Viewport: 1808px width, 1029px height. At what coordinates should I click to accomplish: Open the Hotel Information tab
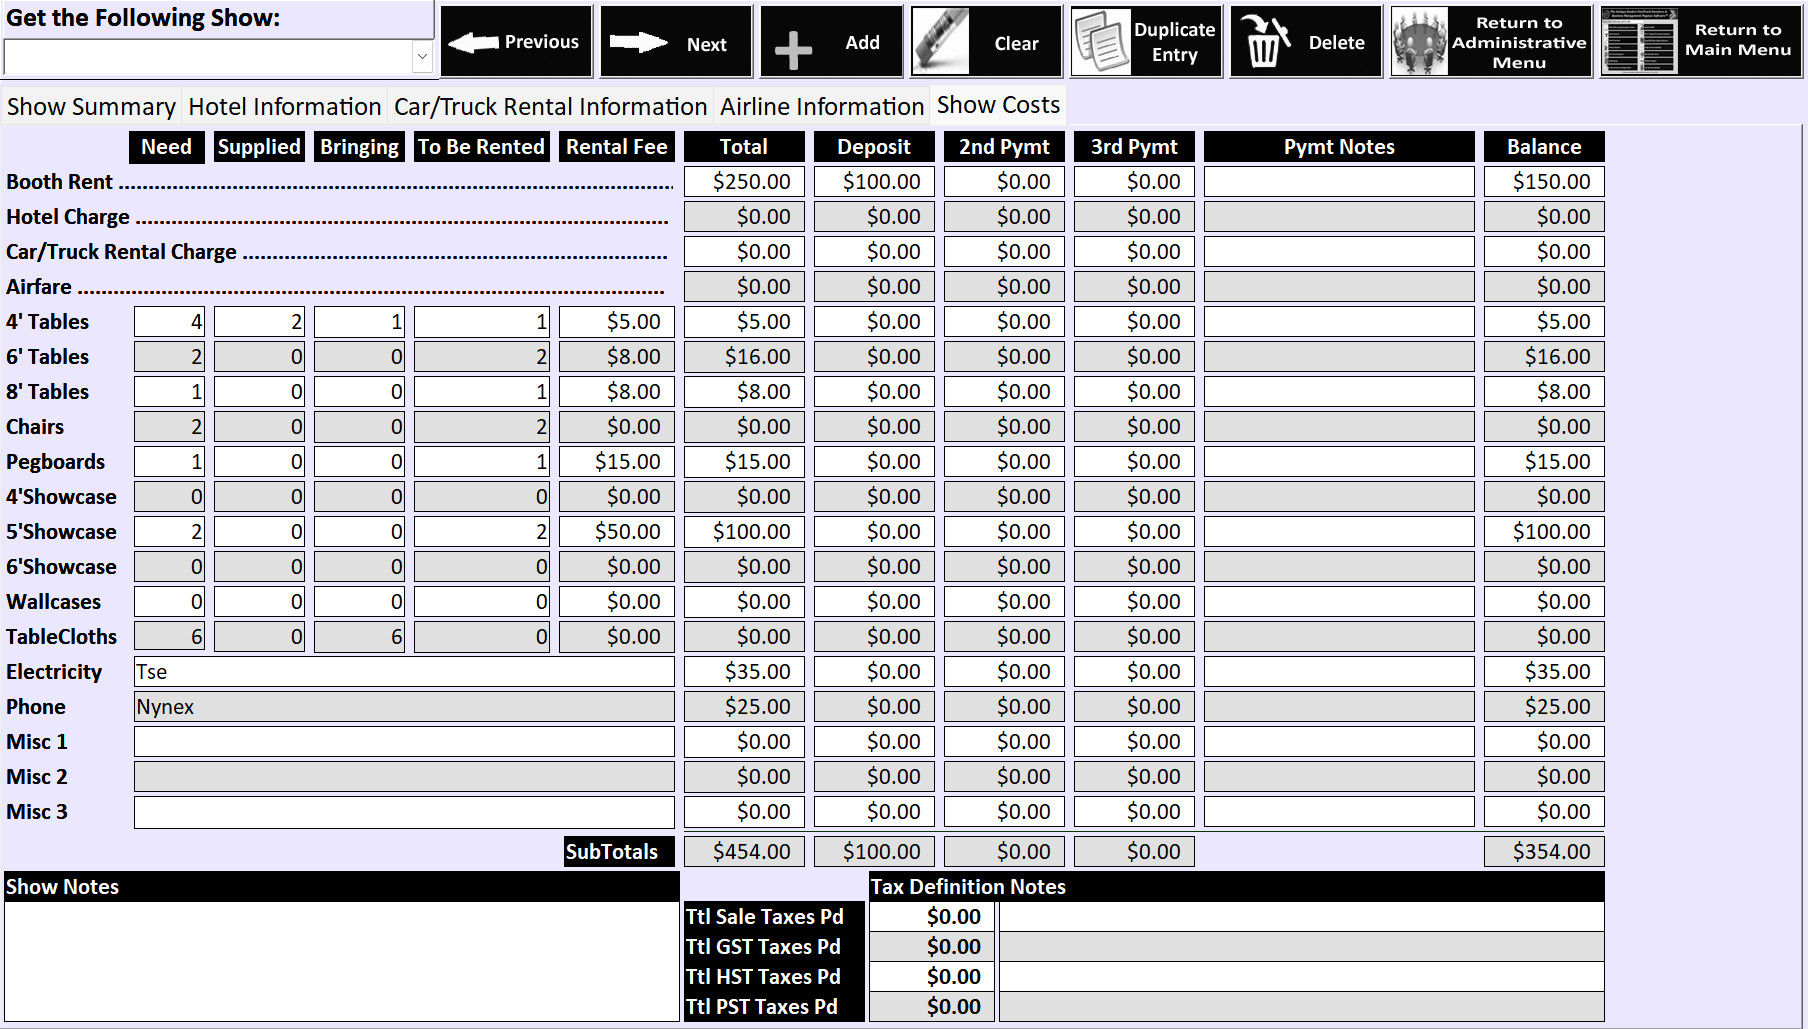[x=285, y=107]
